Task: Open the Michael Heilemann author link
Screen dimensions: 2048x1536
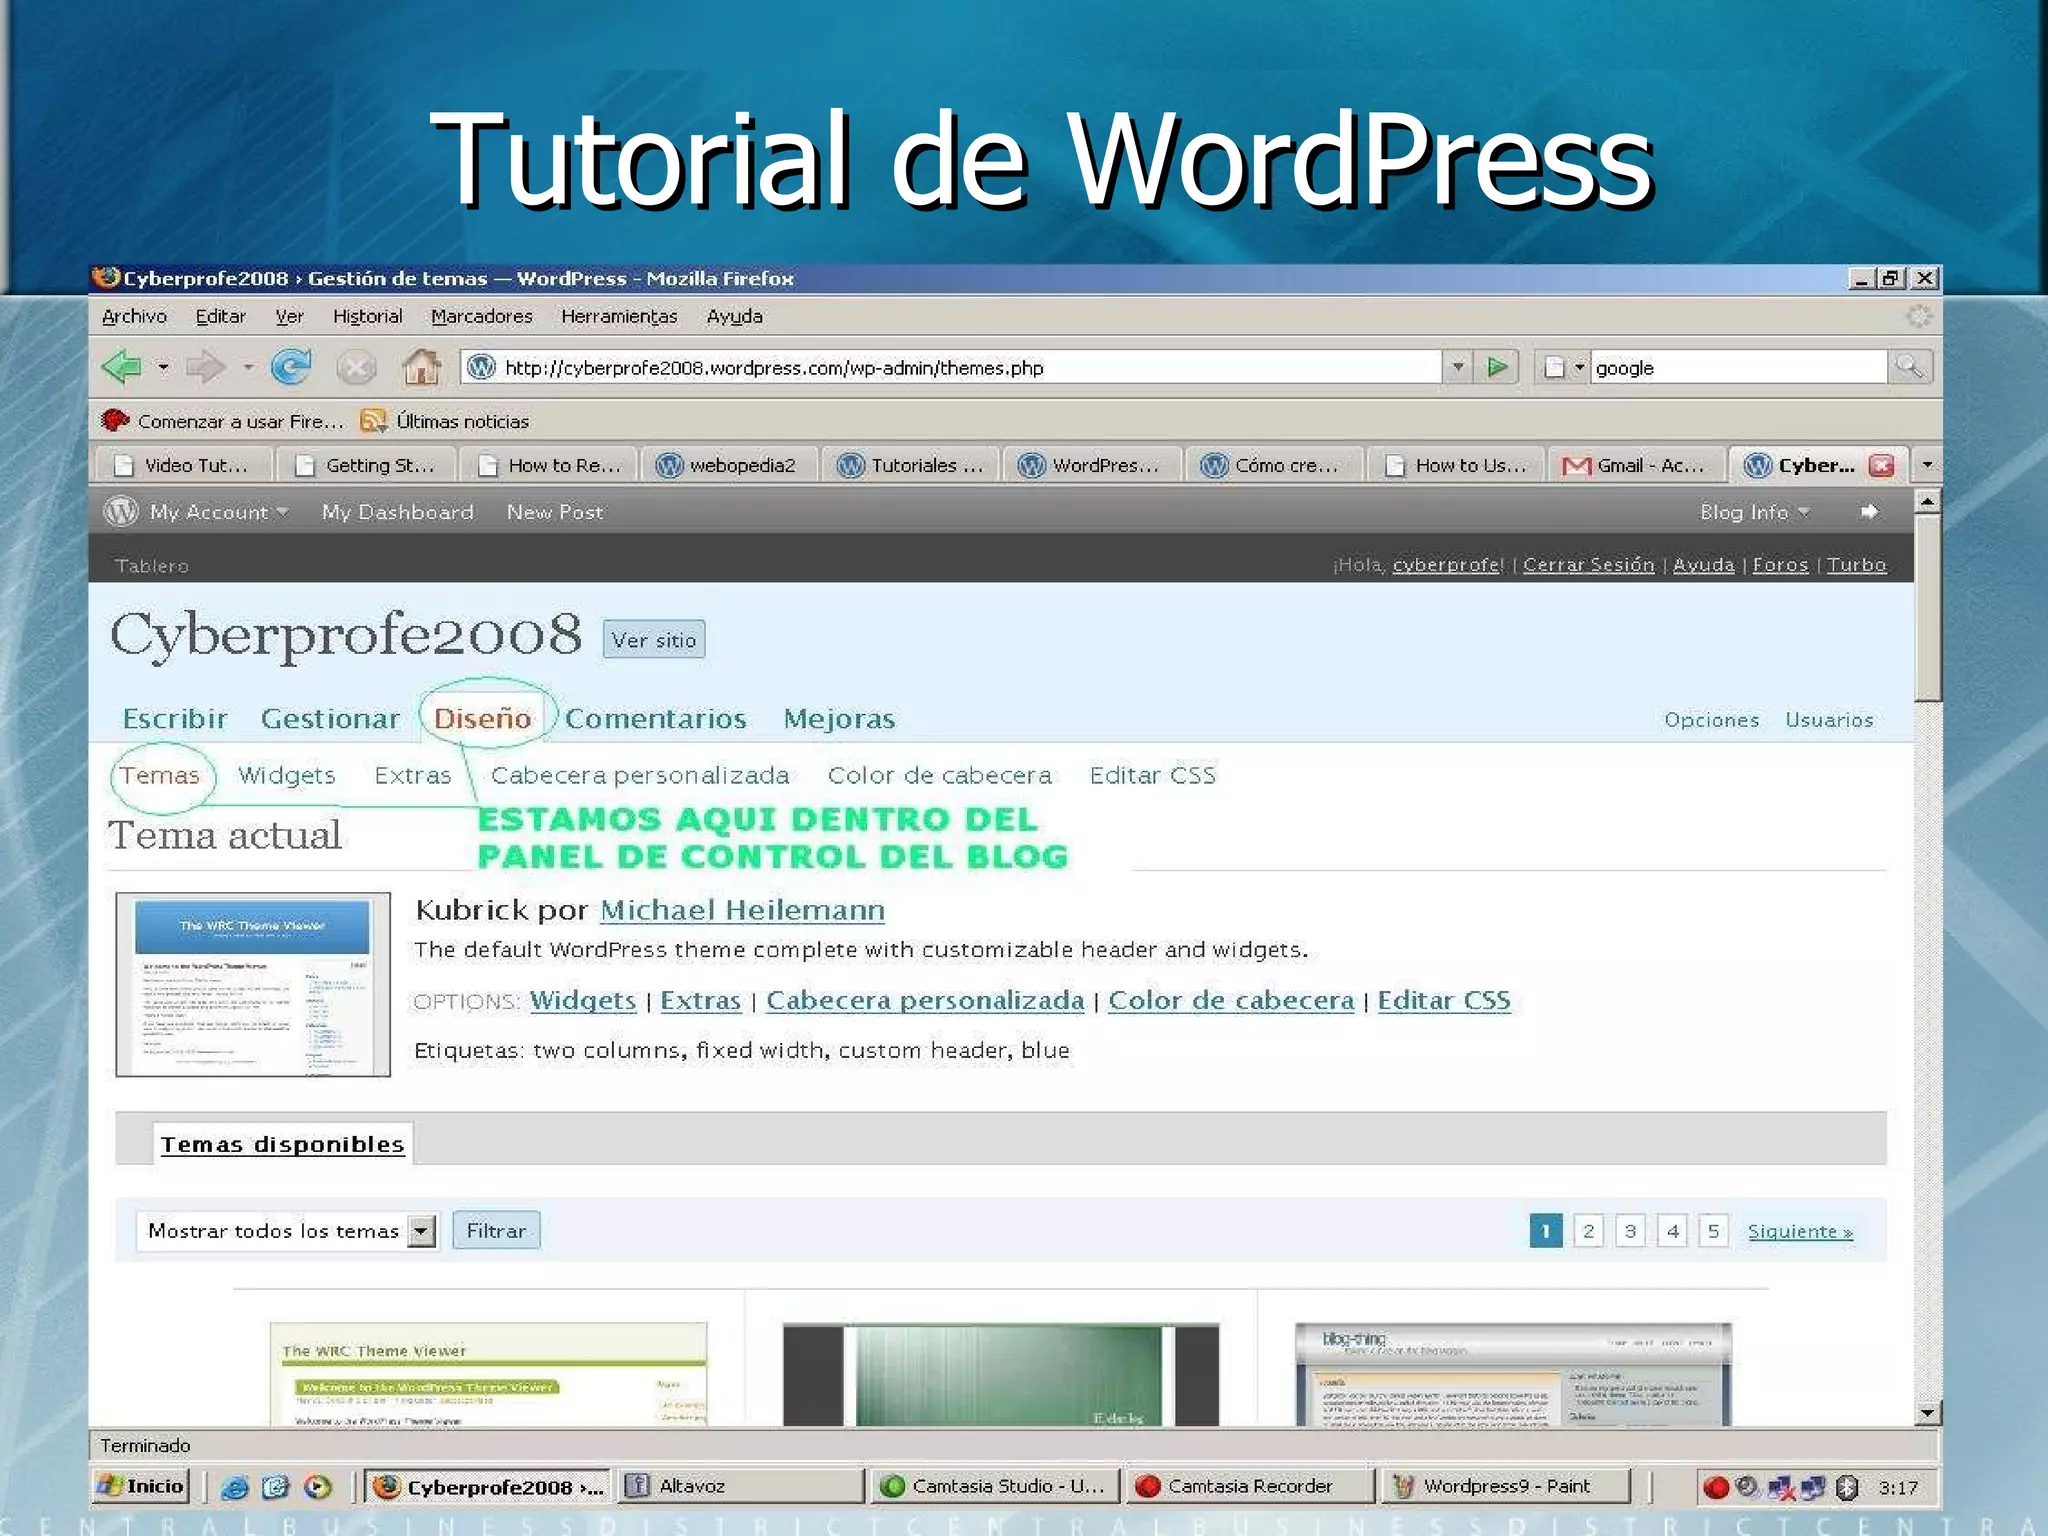Action: pyautogui.click(x=742, y=910)
